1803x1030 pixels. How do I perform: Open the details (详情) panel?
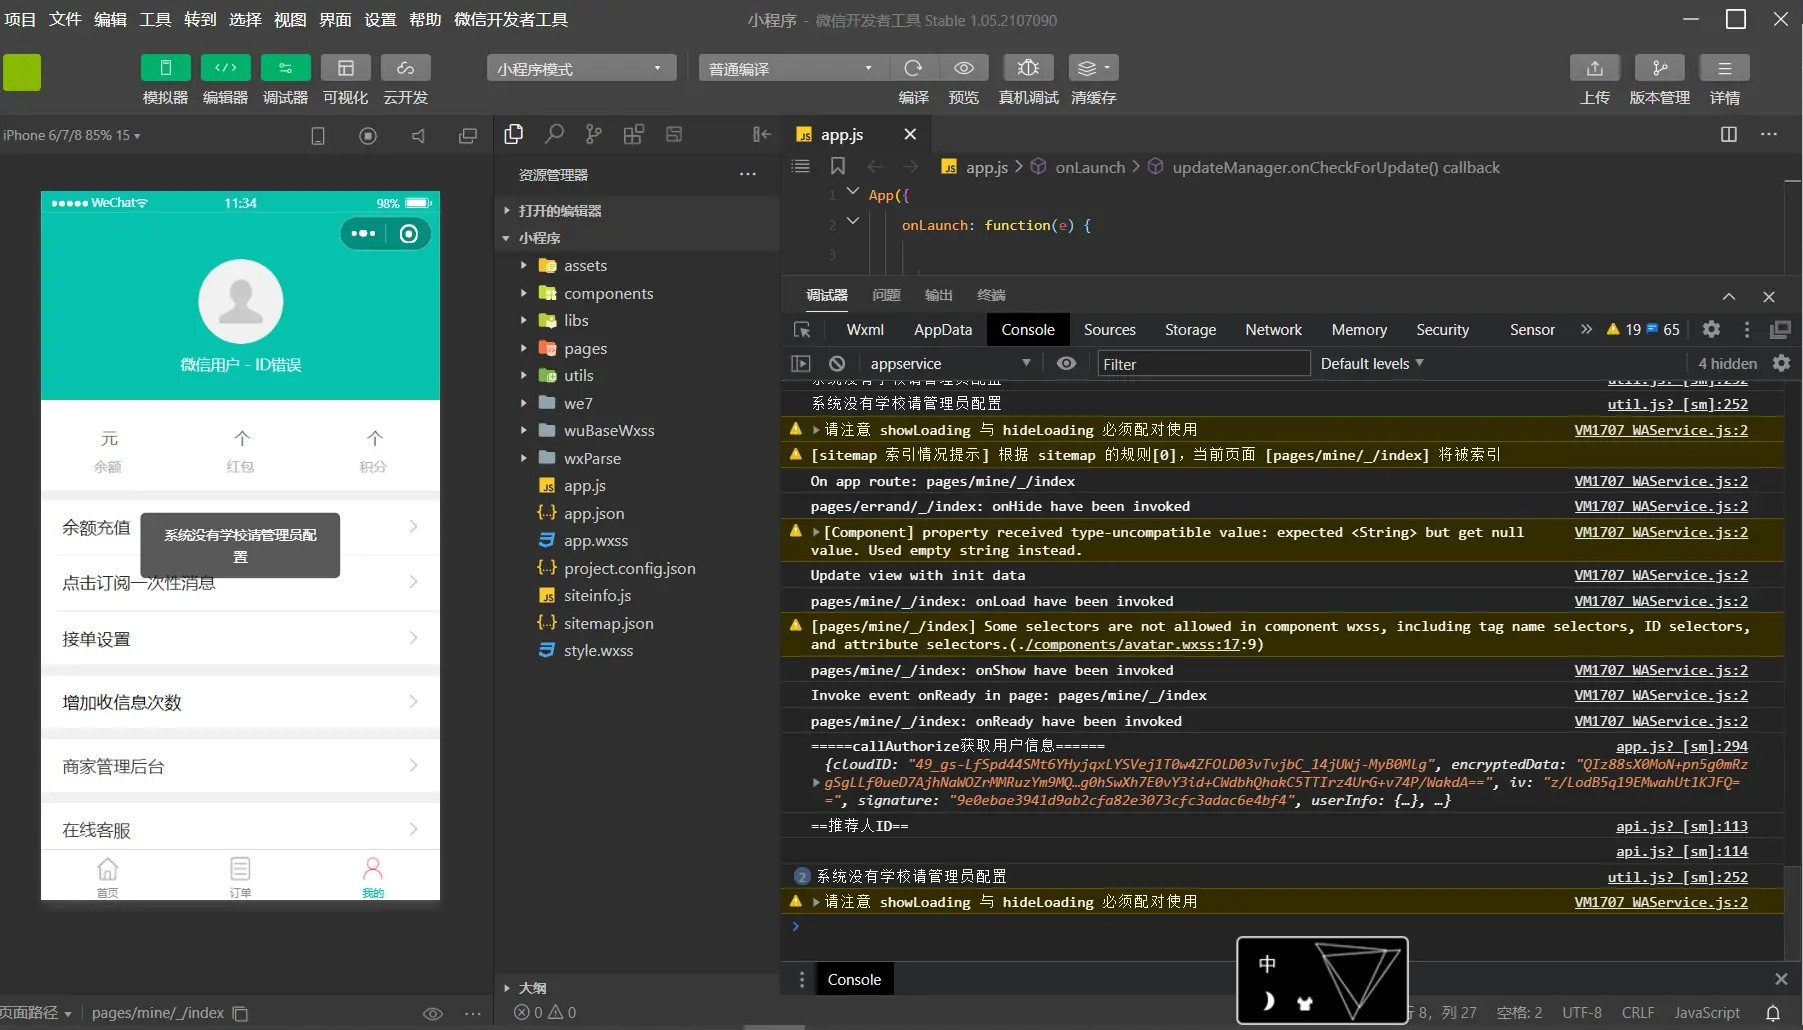point(1725,68)
